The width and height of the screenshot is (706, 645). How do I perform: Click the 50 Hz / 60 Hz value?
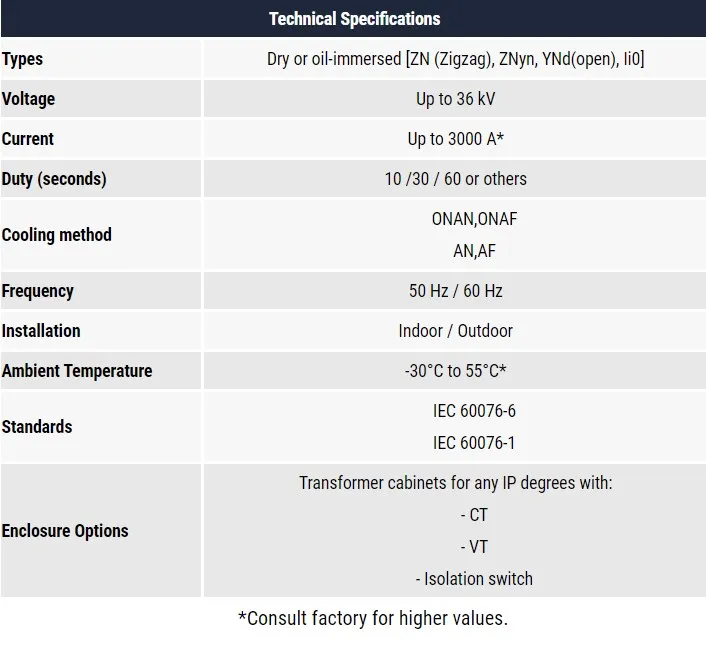pos(455,291)
